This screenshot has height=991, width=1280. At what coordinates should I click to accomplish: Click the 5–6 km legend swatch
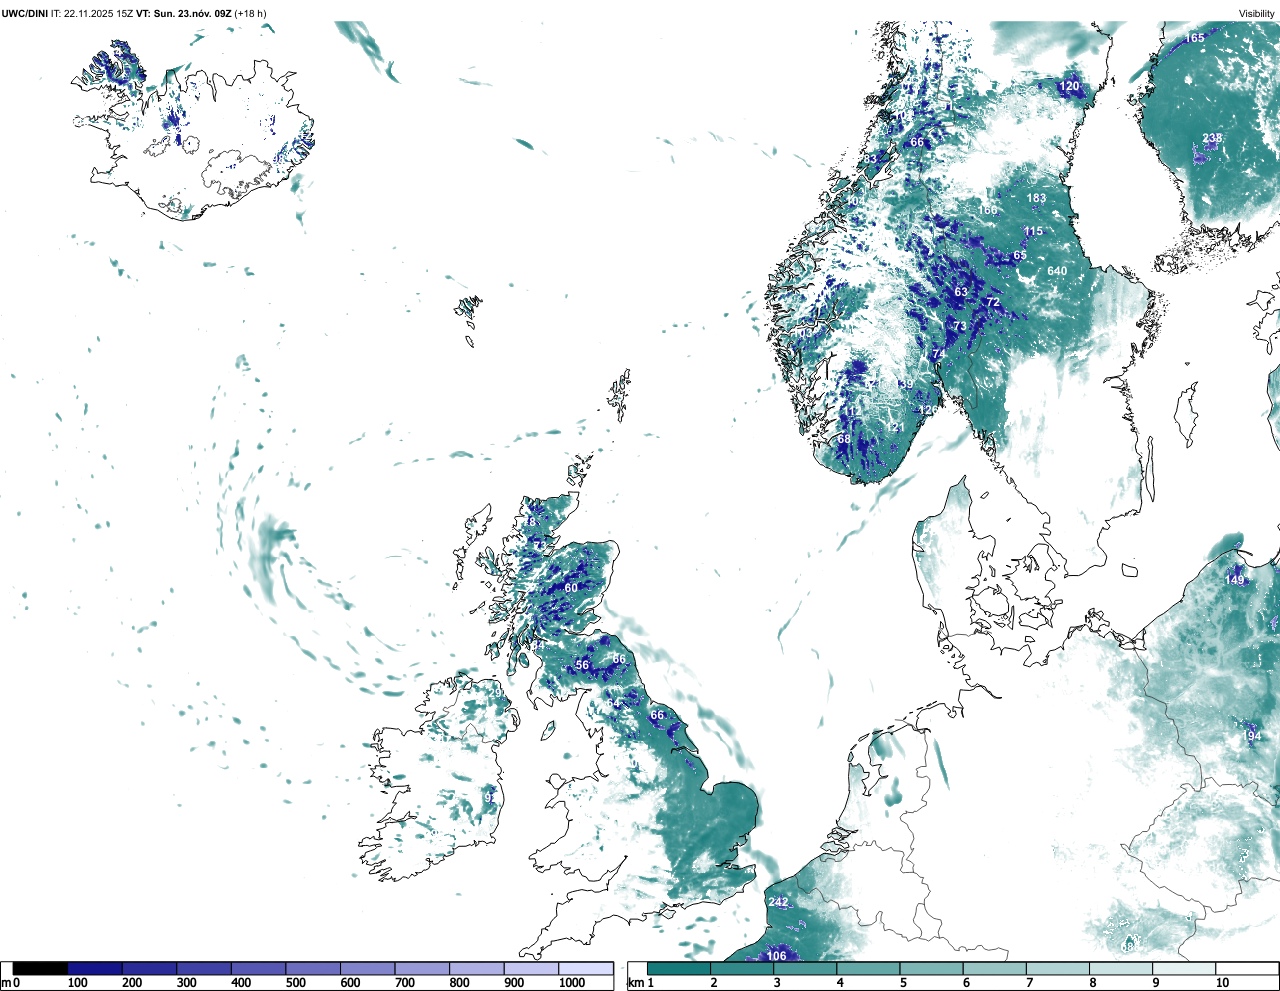[x=931, y=969]
